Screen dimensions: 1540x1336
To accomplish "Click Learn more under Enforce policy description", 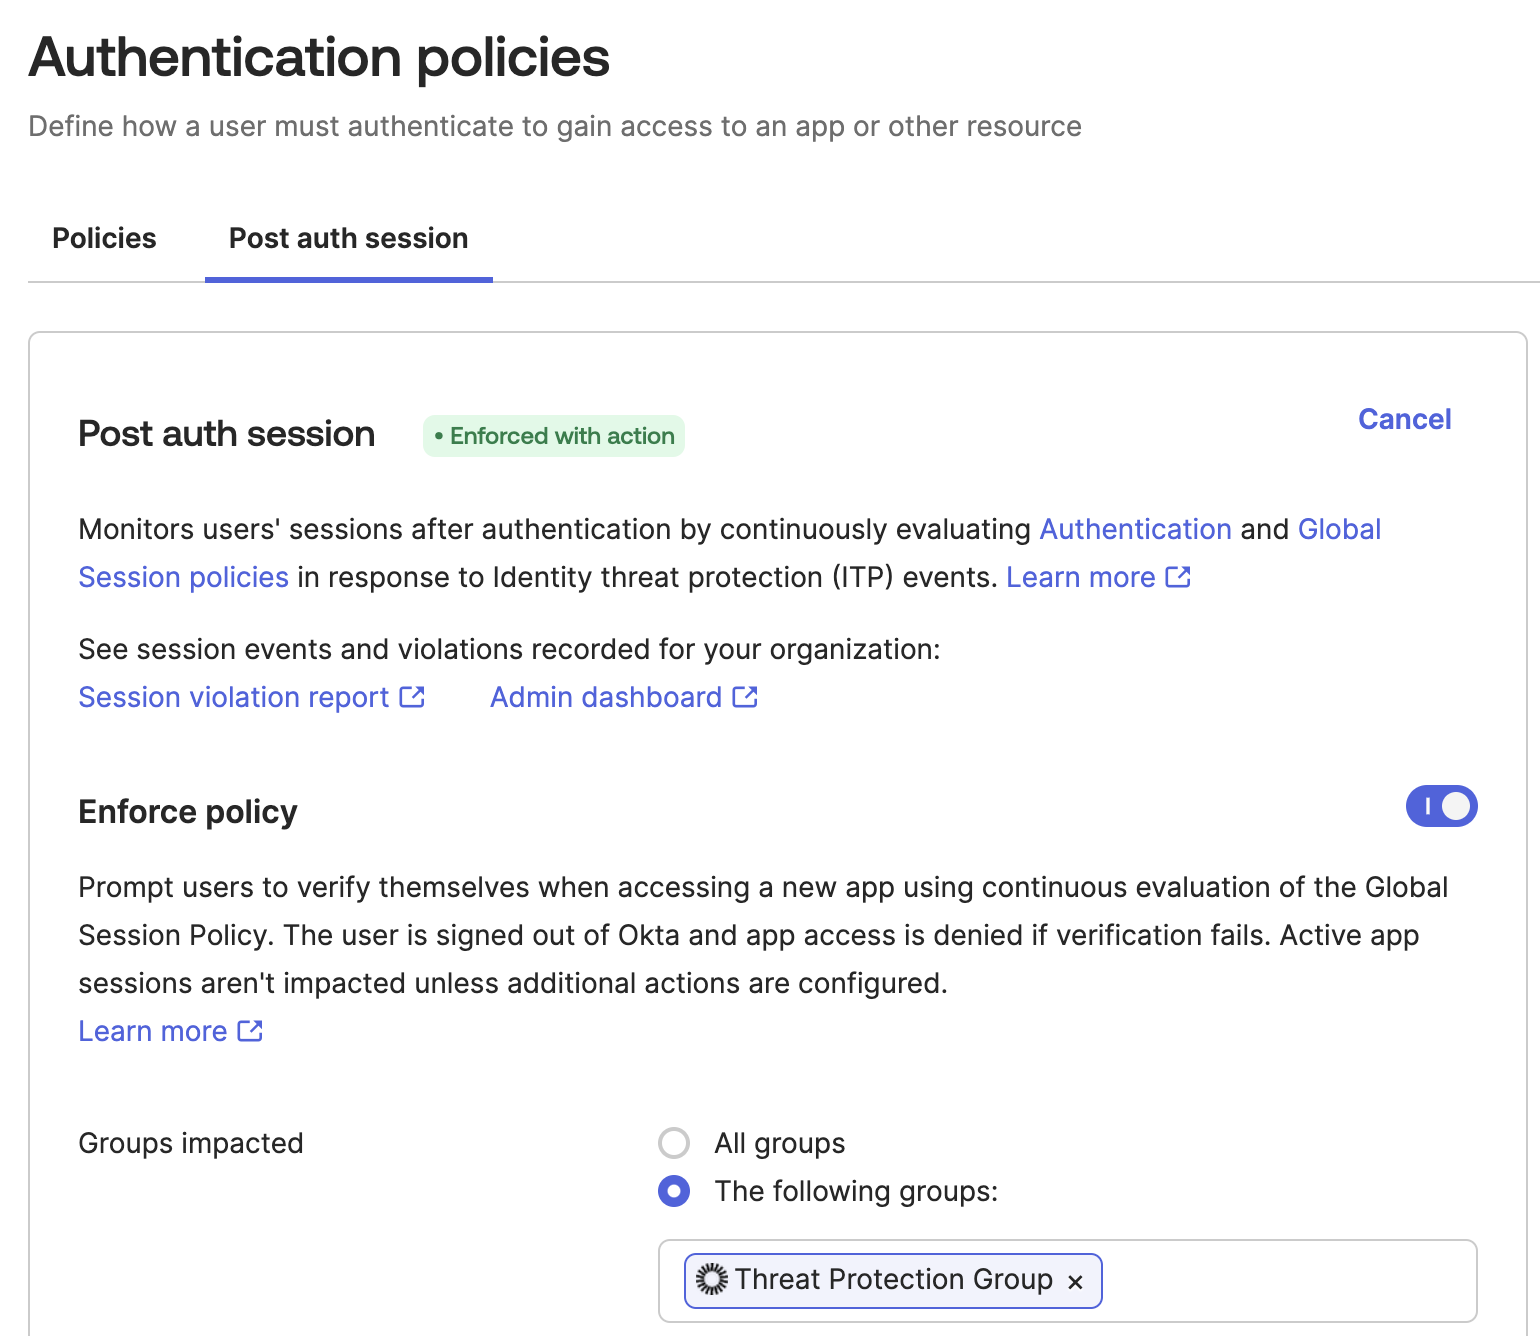I will pos(153,1031).
